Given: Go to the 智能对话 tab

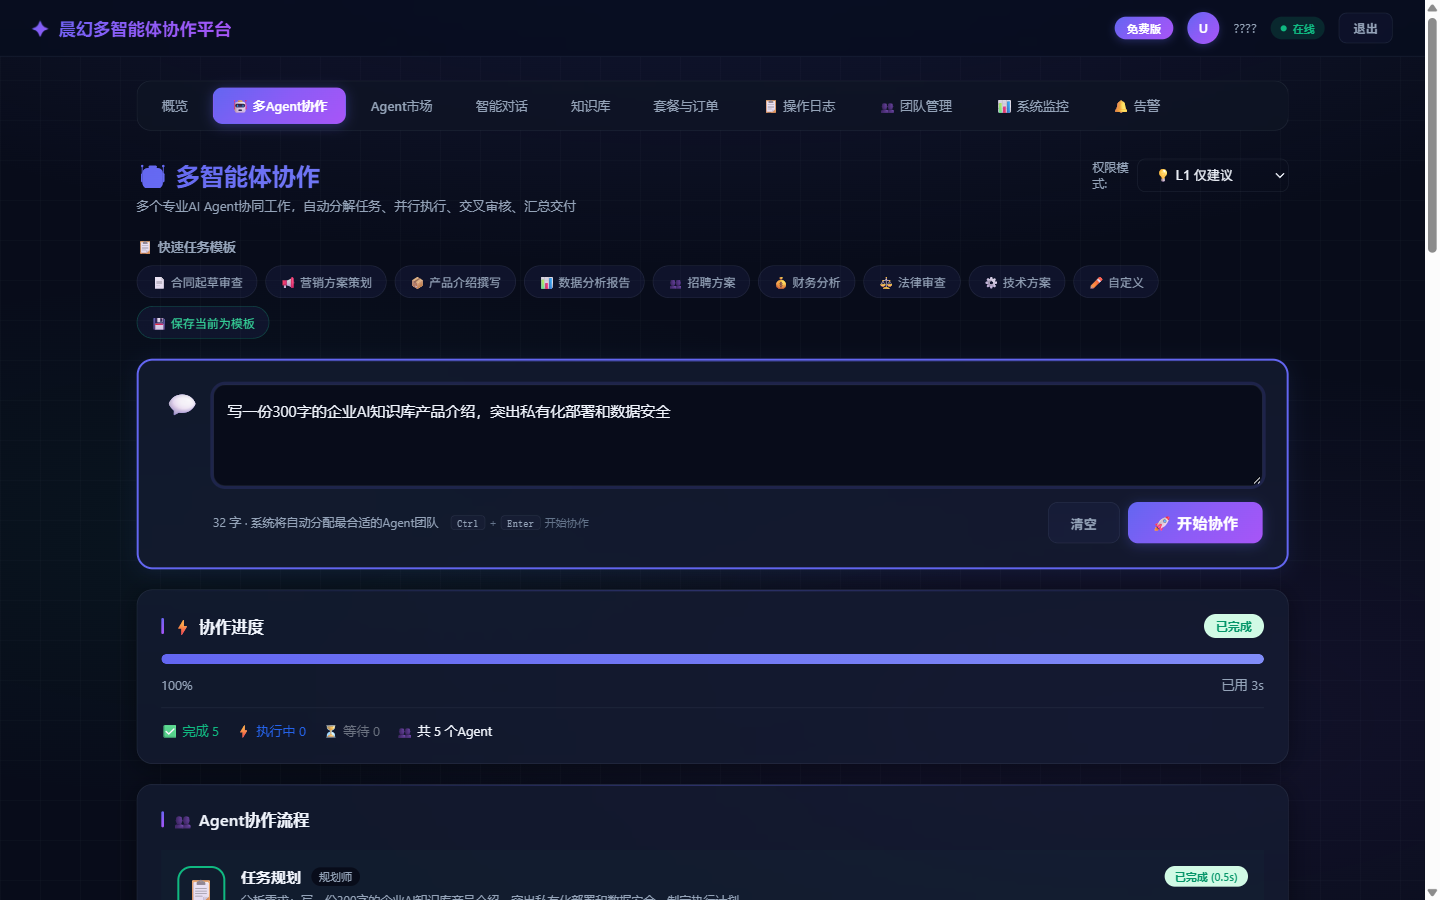Looking at the screenshot, I should click(x=501, y=106).
